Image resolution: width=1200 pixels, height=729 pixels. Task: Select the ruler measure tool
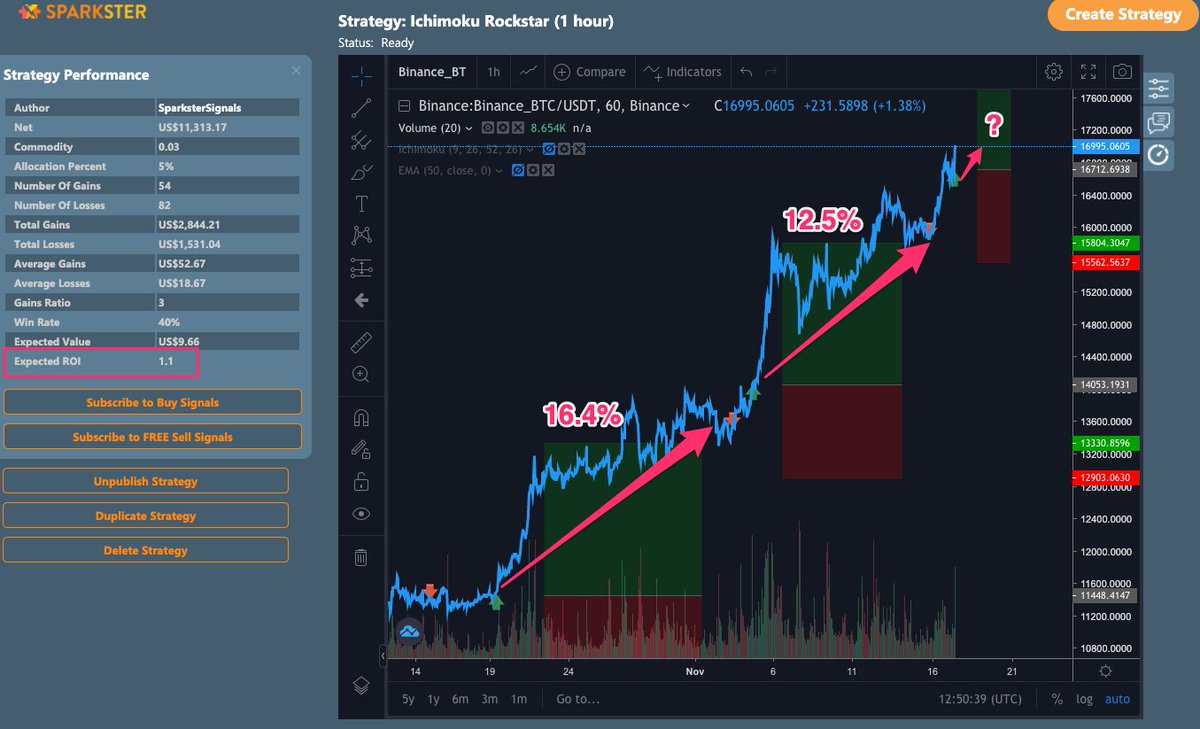pyautogui.click(x=362, y=343)
